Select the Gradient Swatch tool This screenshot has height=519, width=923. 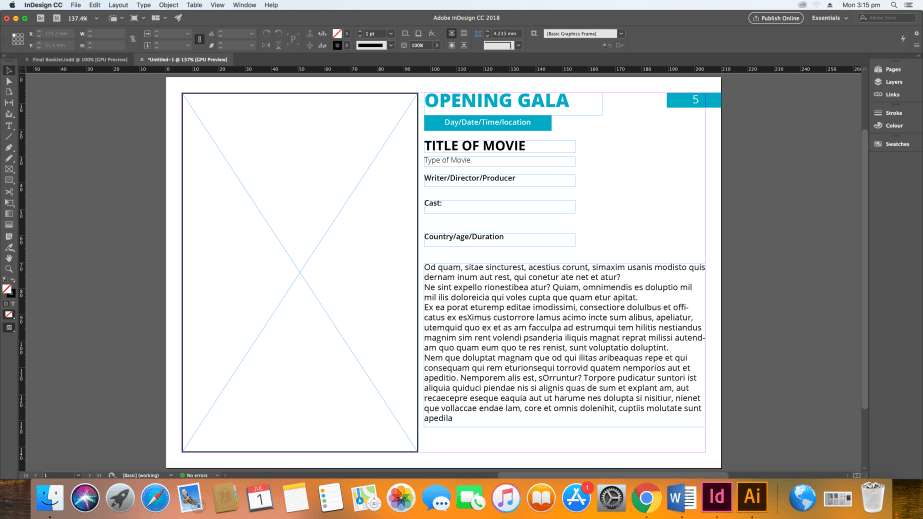9,214
